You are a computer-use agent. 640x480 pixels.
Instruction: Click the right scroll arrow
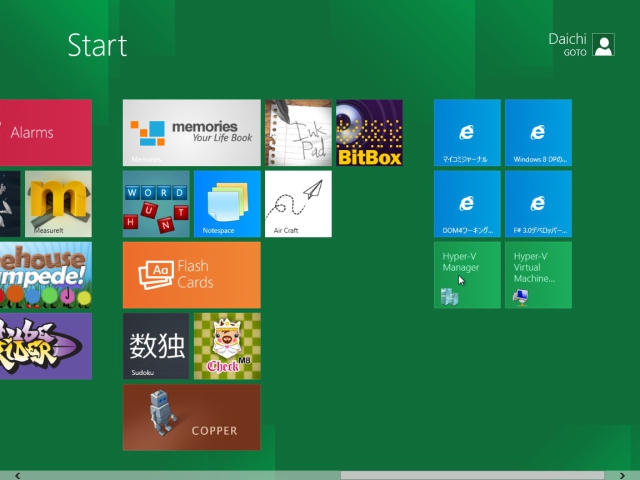tap(622, 476)
